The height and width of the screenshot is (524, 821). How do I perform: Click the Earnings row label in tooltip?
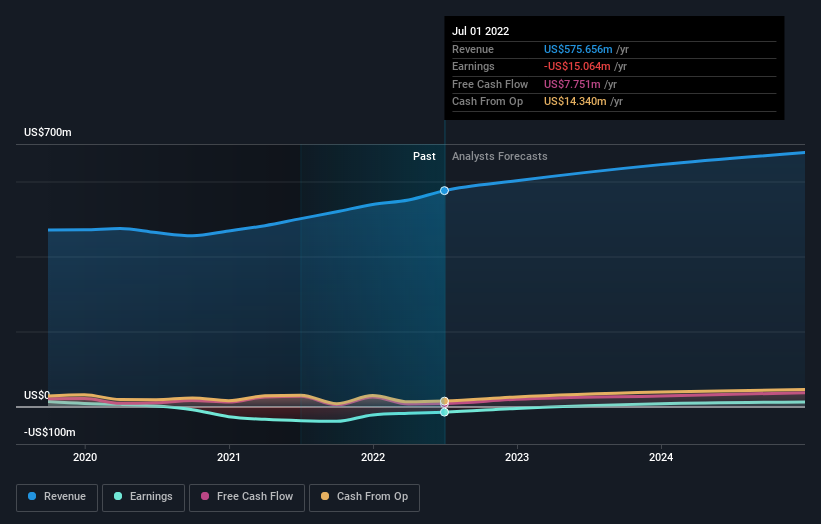[x=473, y=66]
